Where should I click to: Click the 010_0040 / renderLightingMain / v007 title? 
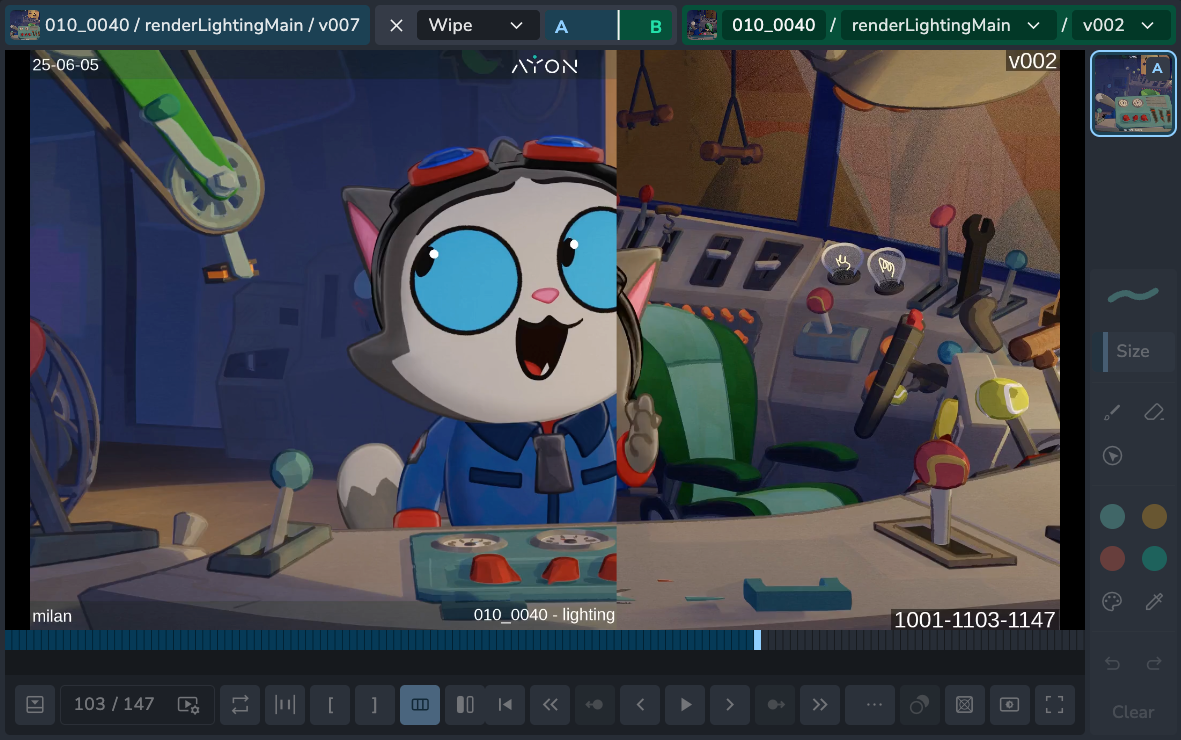[x=202, y=26]
